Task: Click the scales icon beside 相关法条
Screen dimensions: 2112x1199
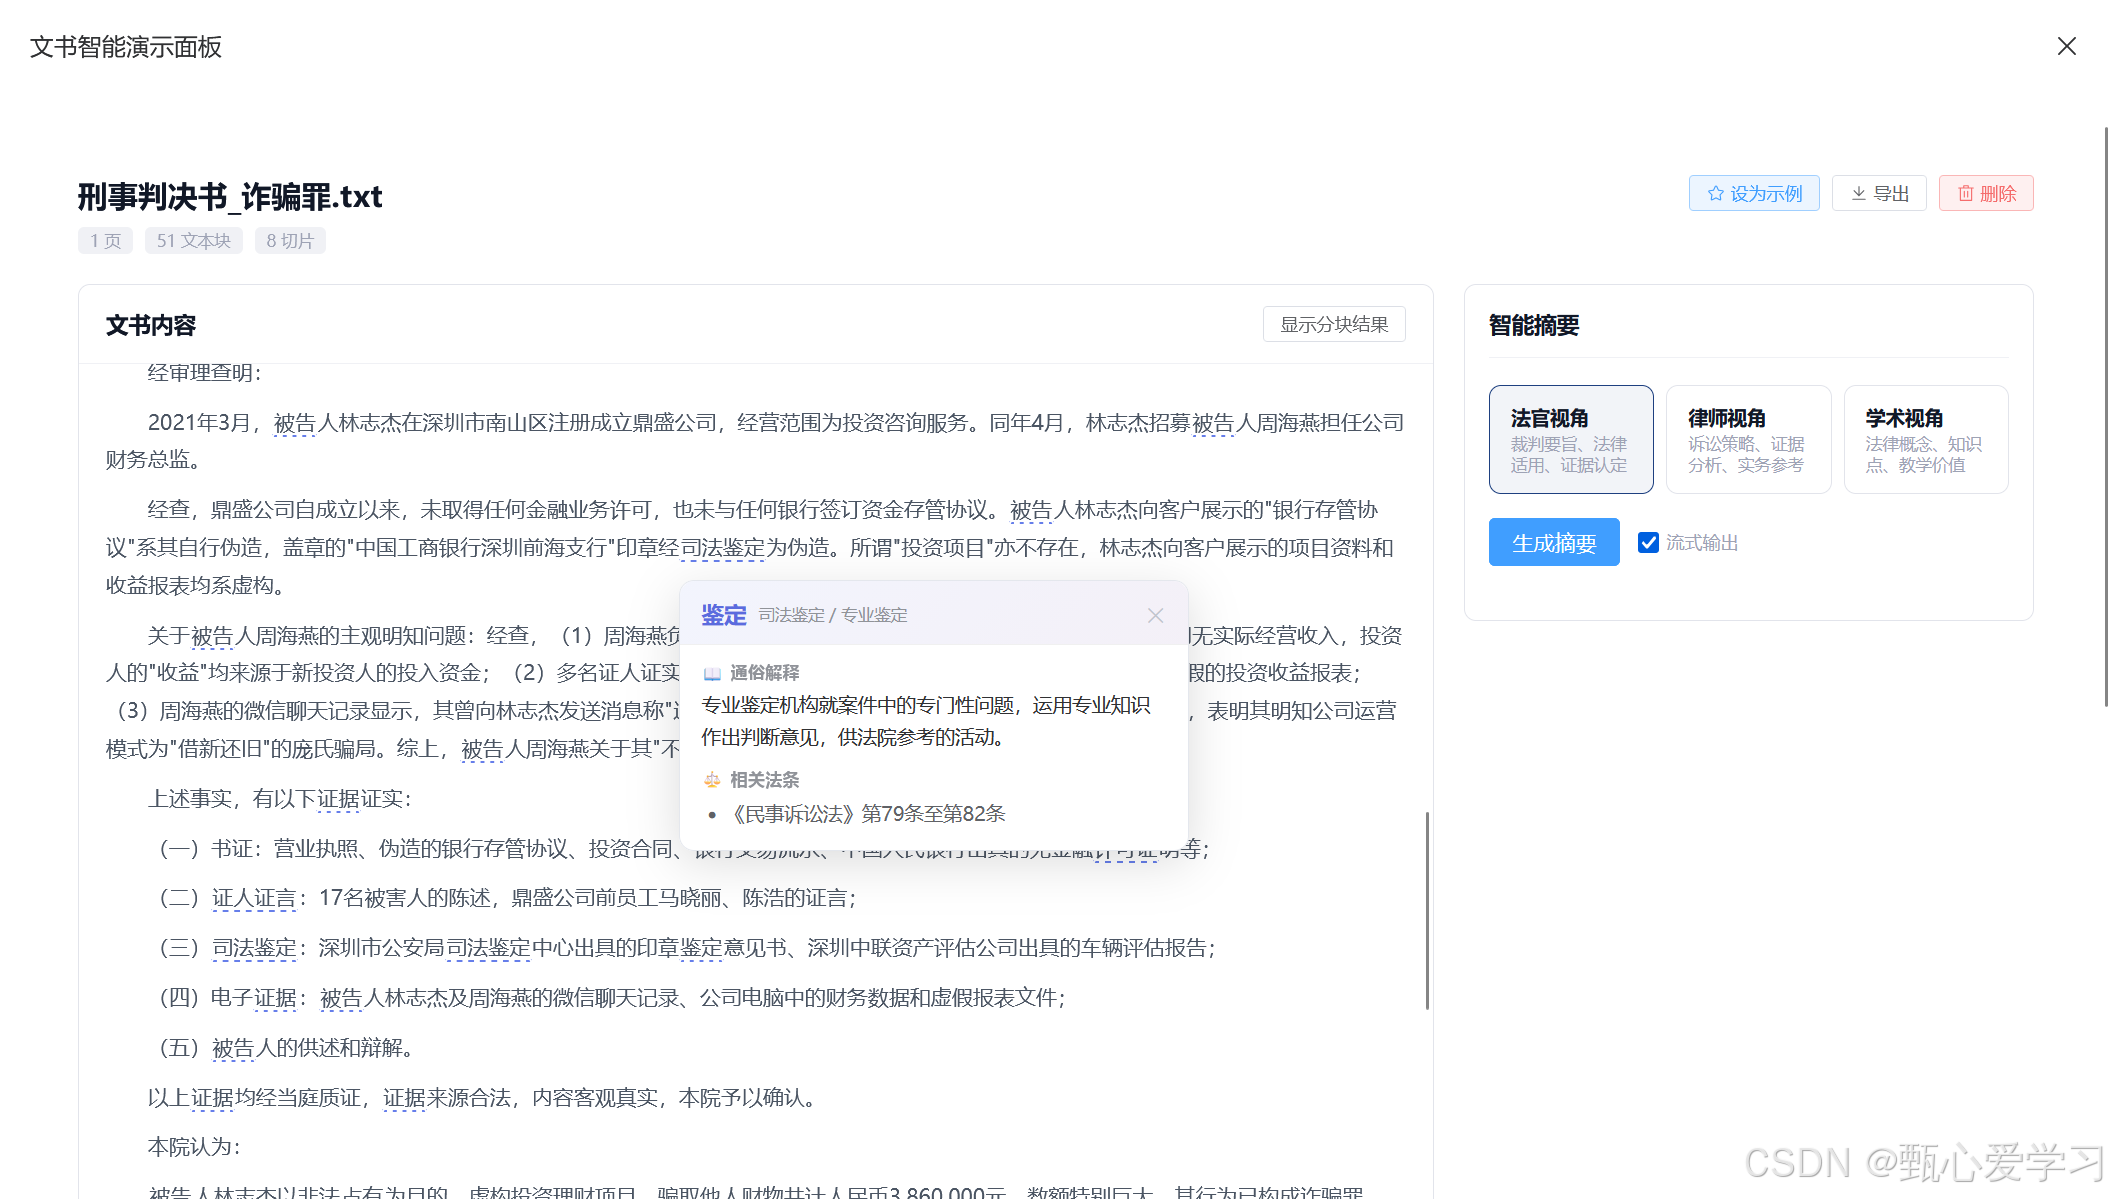Action: coord(712,780)
